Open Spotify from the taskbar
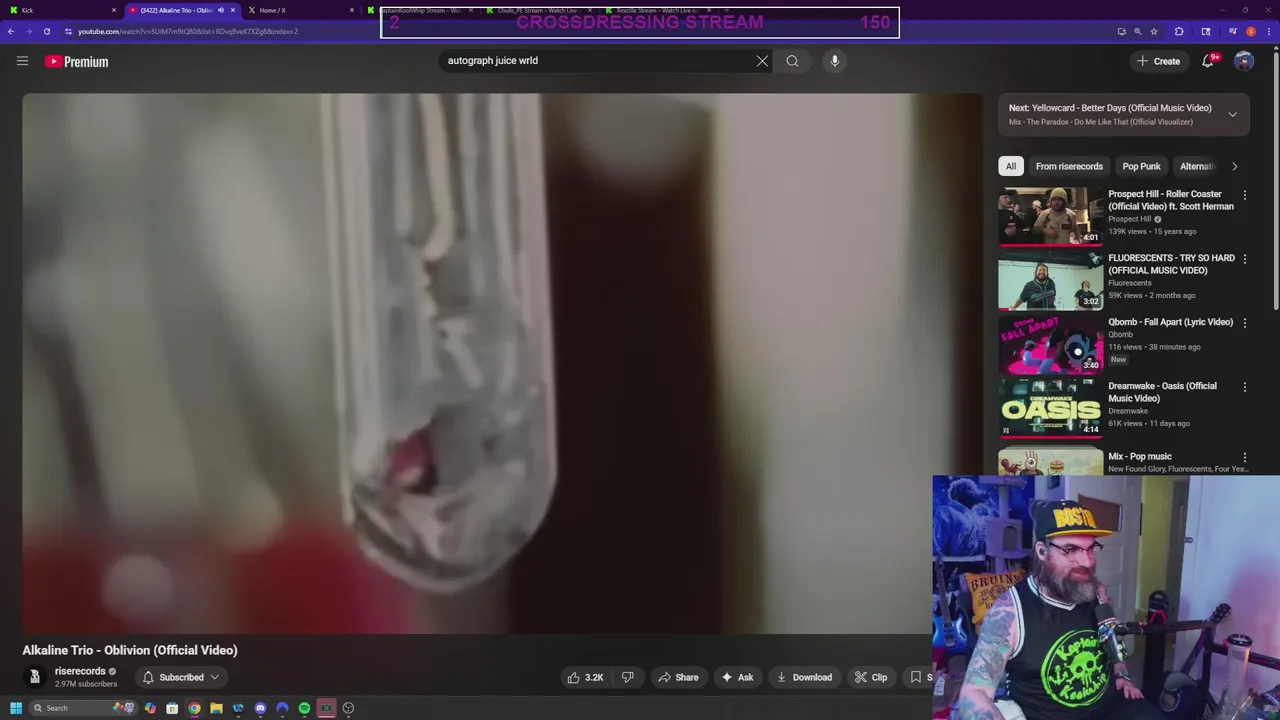This screenshot has width=1280, height=720. click(x=304, y=708)
